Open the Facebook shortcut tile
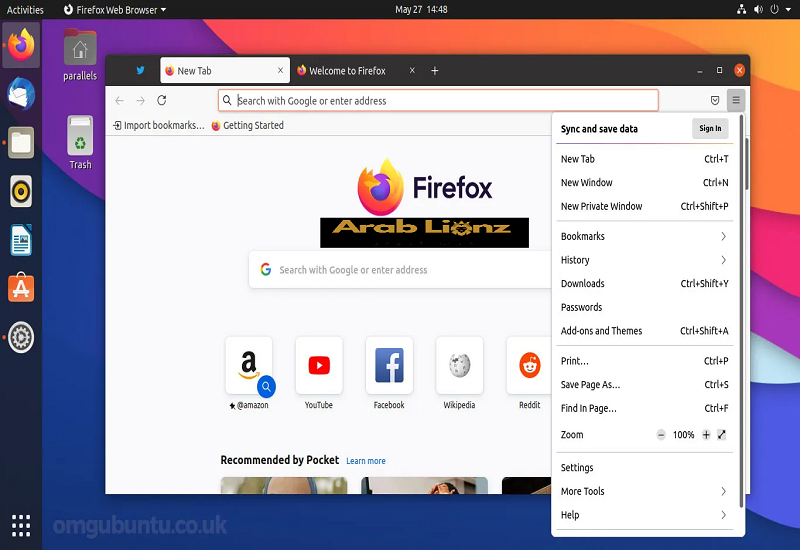 click(x=389, y=365)
